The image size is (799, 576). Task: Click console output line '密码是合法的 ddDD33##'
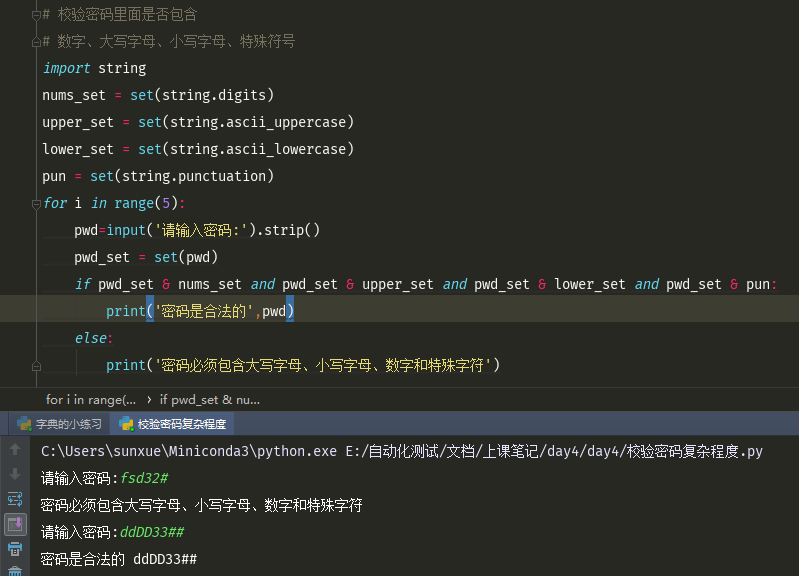click(x=118, y=559)
